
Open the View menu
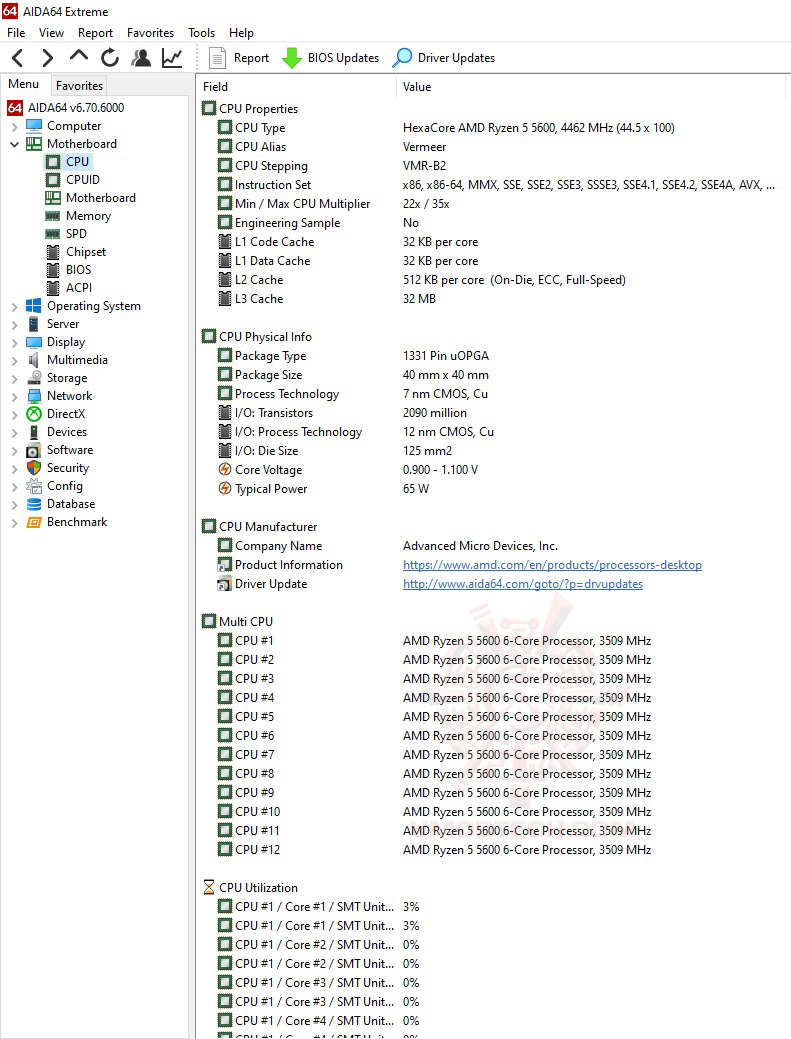coord(51,32)
